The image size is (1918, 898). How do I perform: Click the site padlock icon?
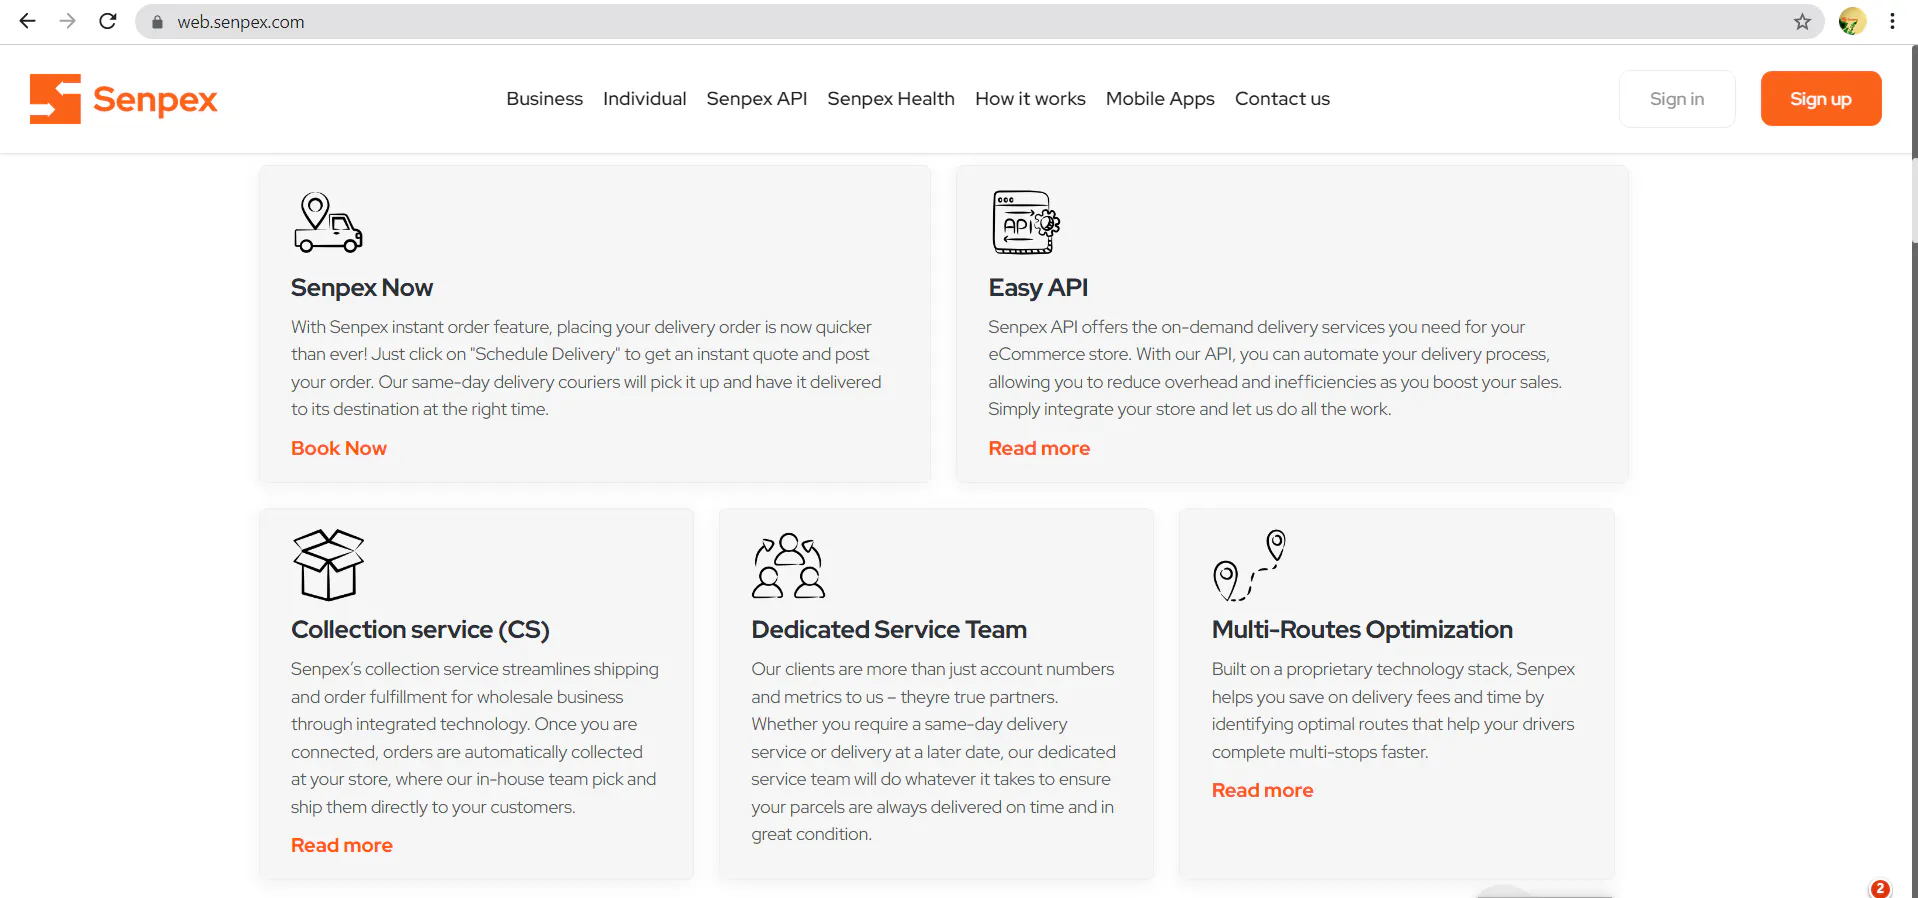(x=157, y=22)
